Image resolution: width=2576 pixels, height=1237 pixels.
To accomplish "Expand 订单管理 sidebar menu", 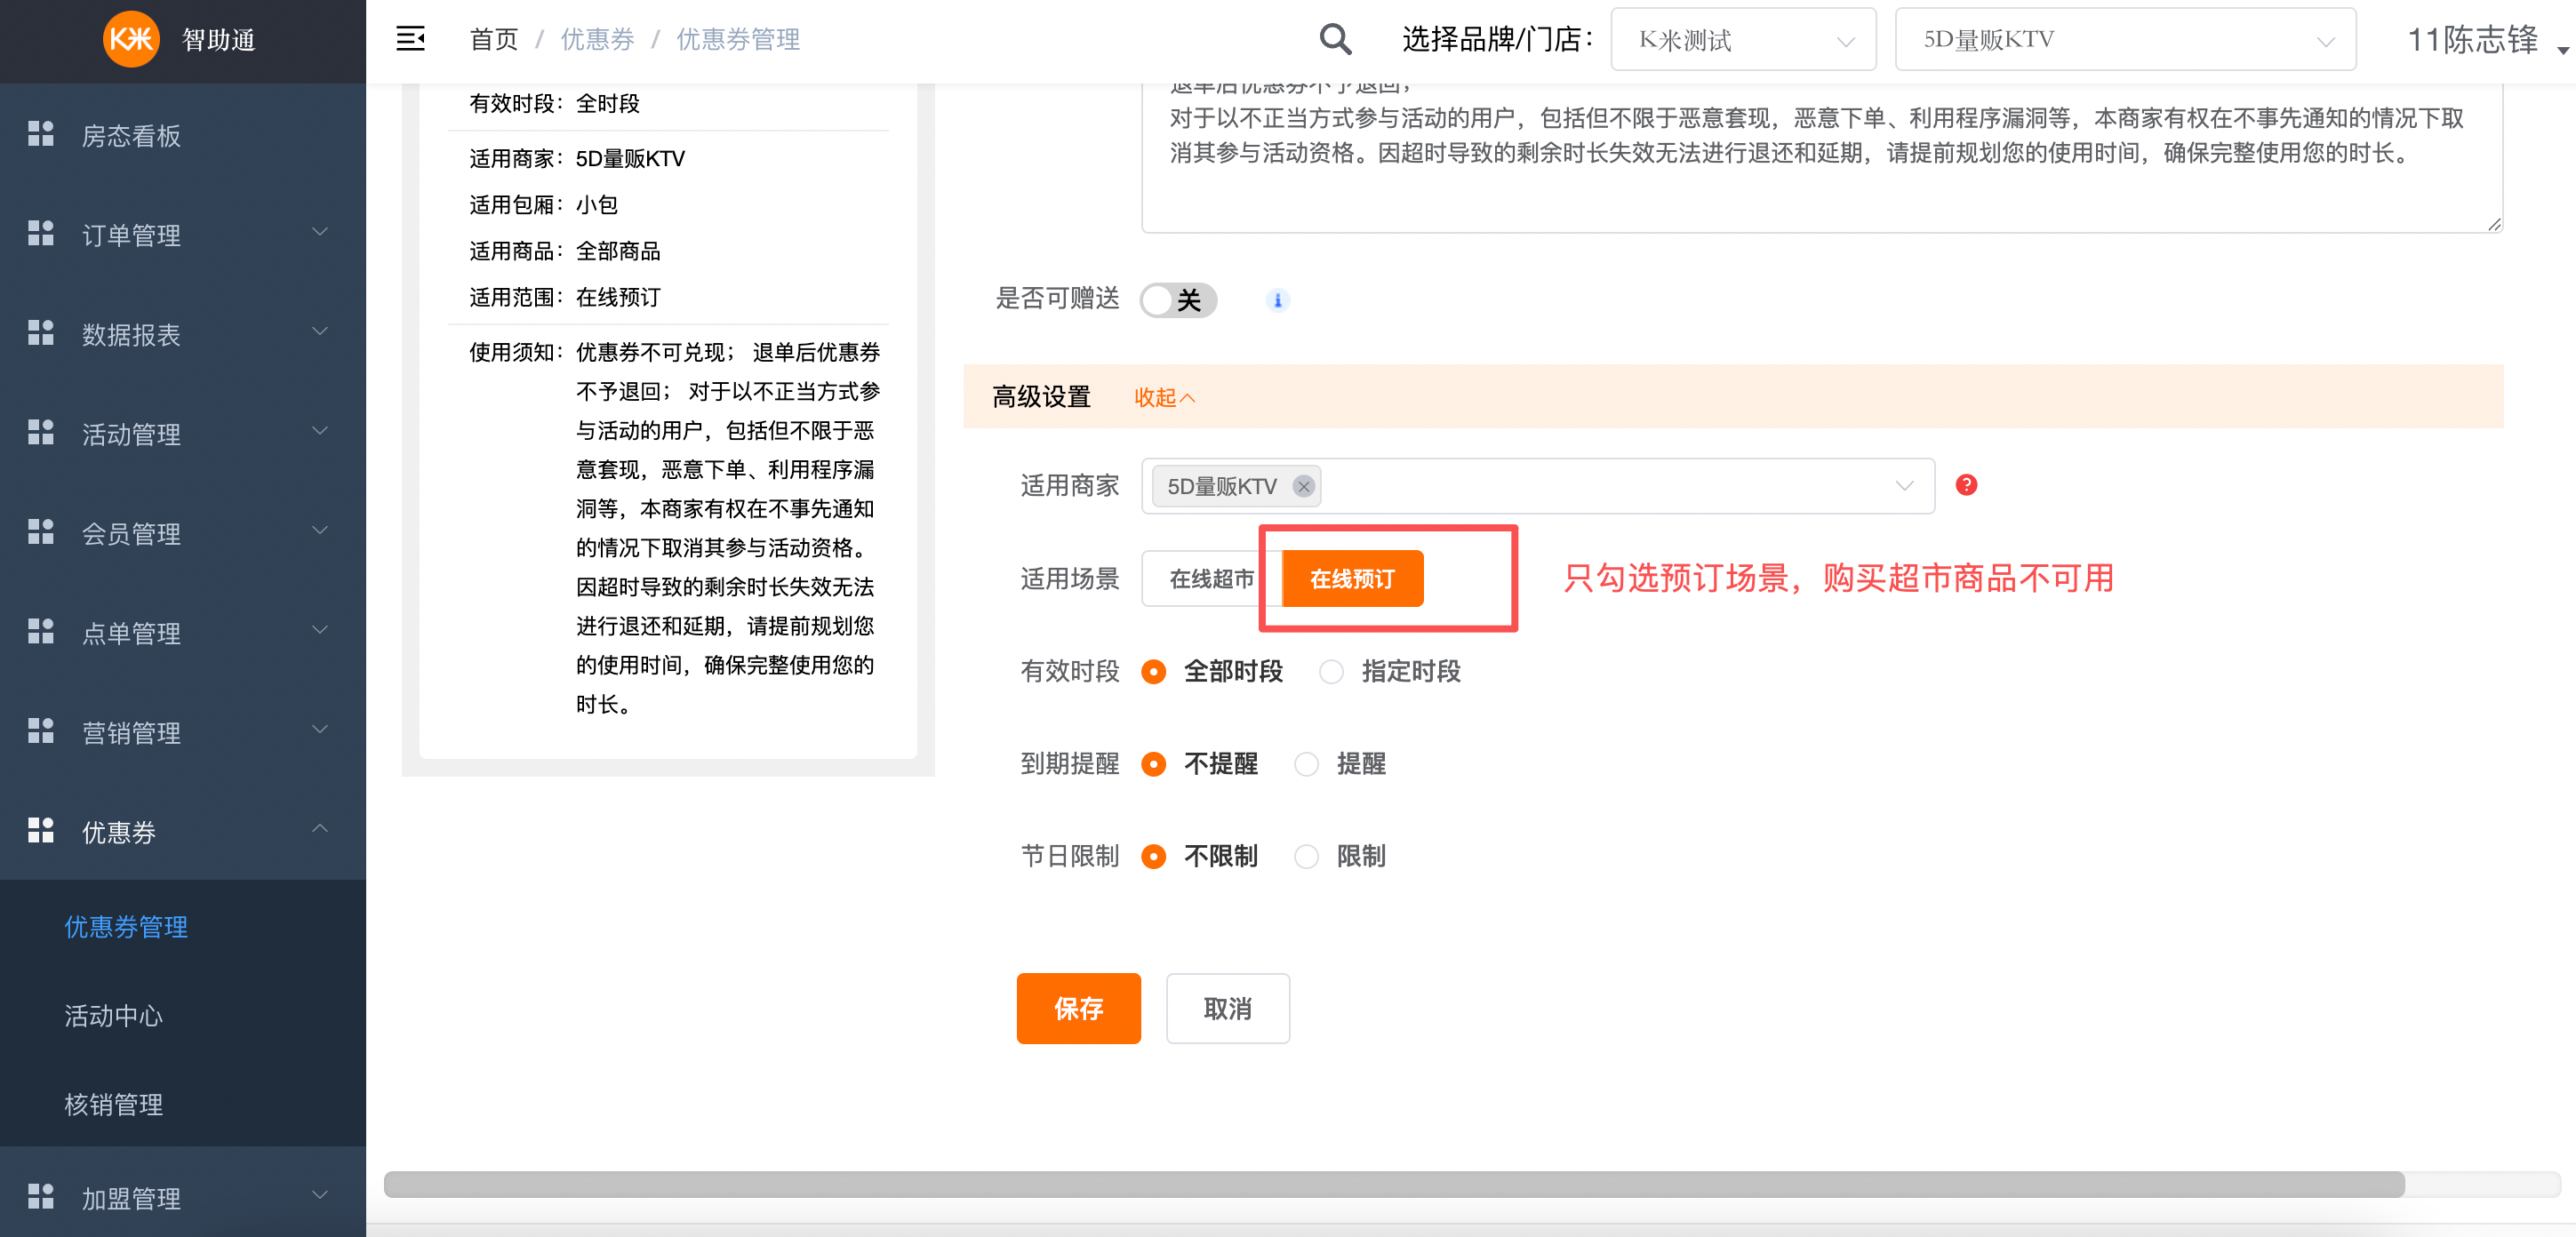I will click(x=183, y=234).
